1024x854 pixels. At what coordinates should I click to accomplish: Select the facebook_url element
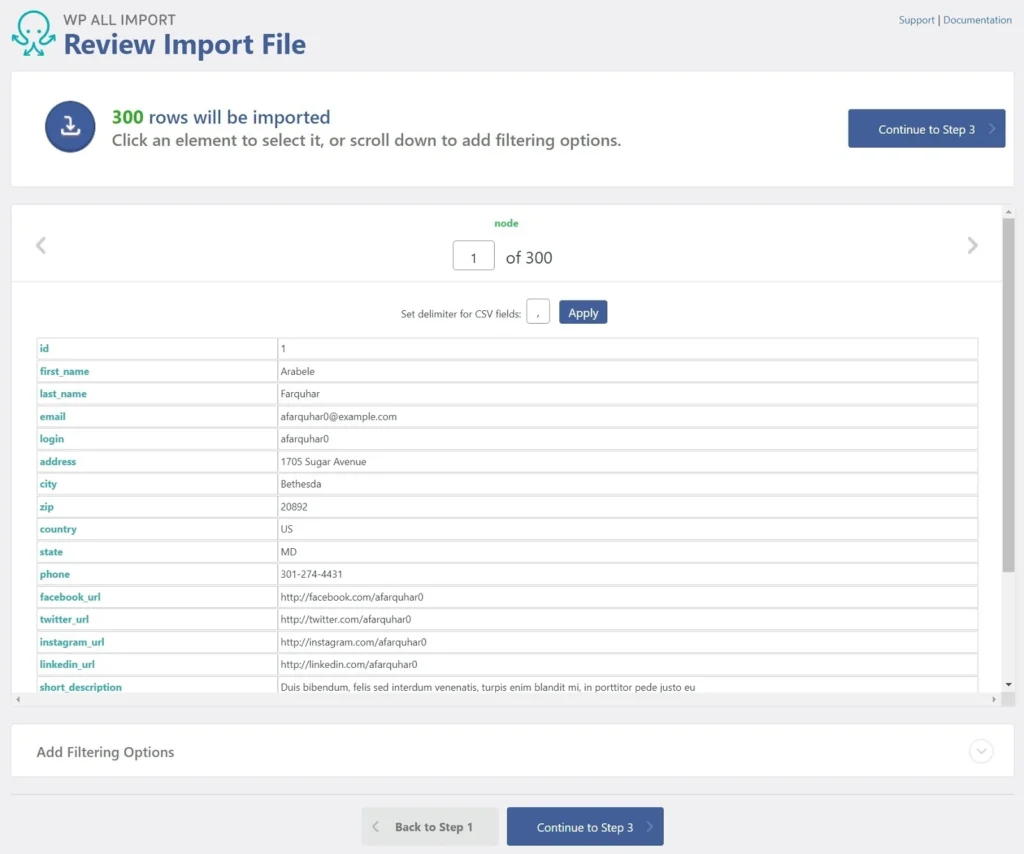(70, 597)
